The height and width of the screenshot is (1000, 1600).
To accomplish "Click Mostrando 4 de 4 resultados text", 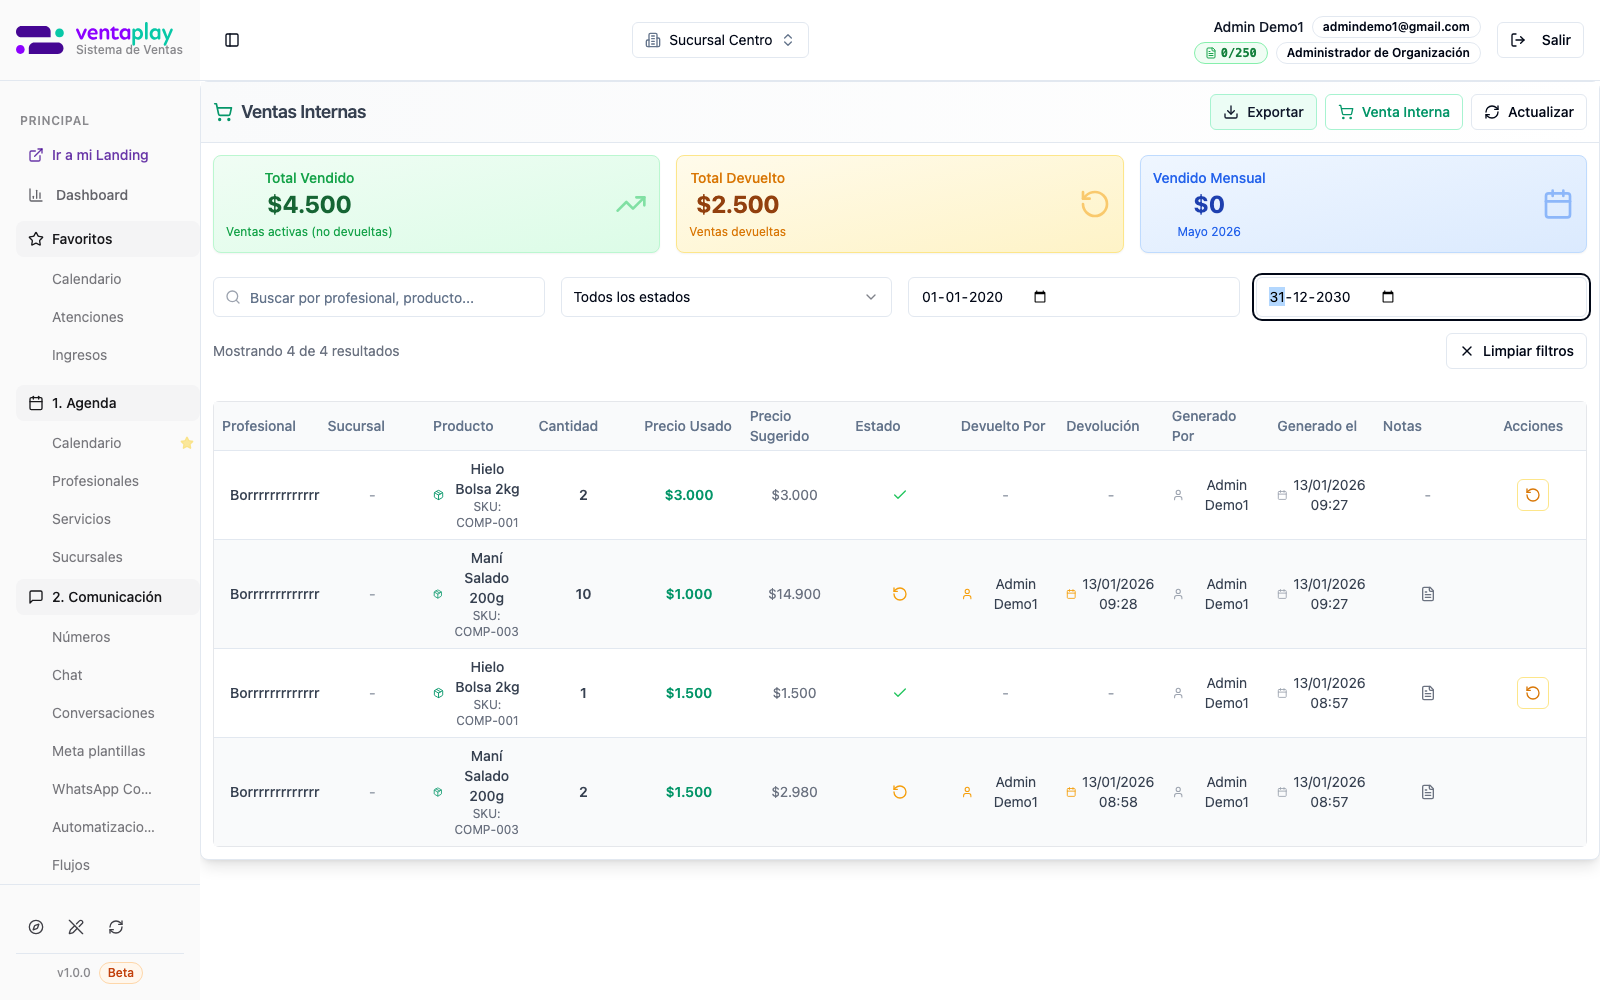I will click(x=306, y=351).
